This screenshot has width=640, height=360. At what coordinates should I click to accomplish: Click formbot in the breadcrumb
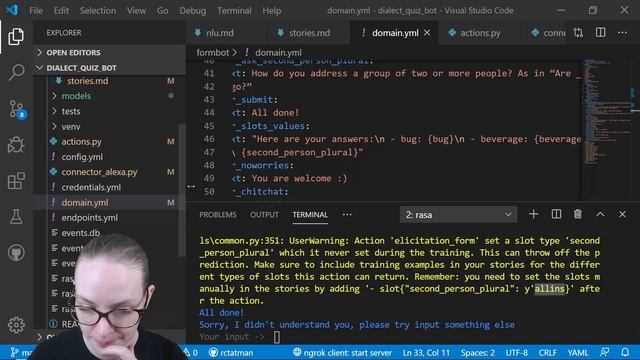[212, 53]
